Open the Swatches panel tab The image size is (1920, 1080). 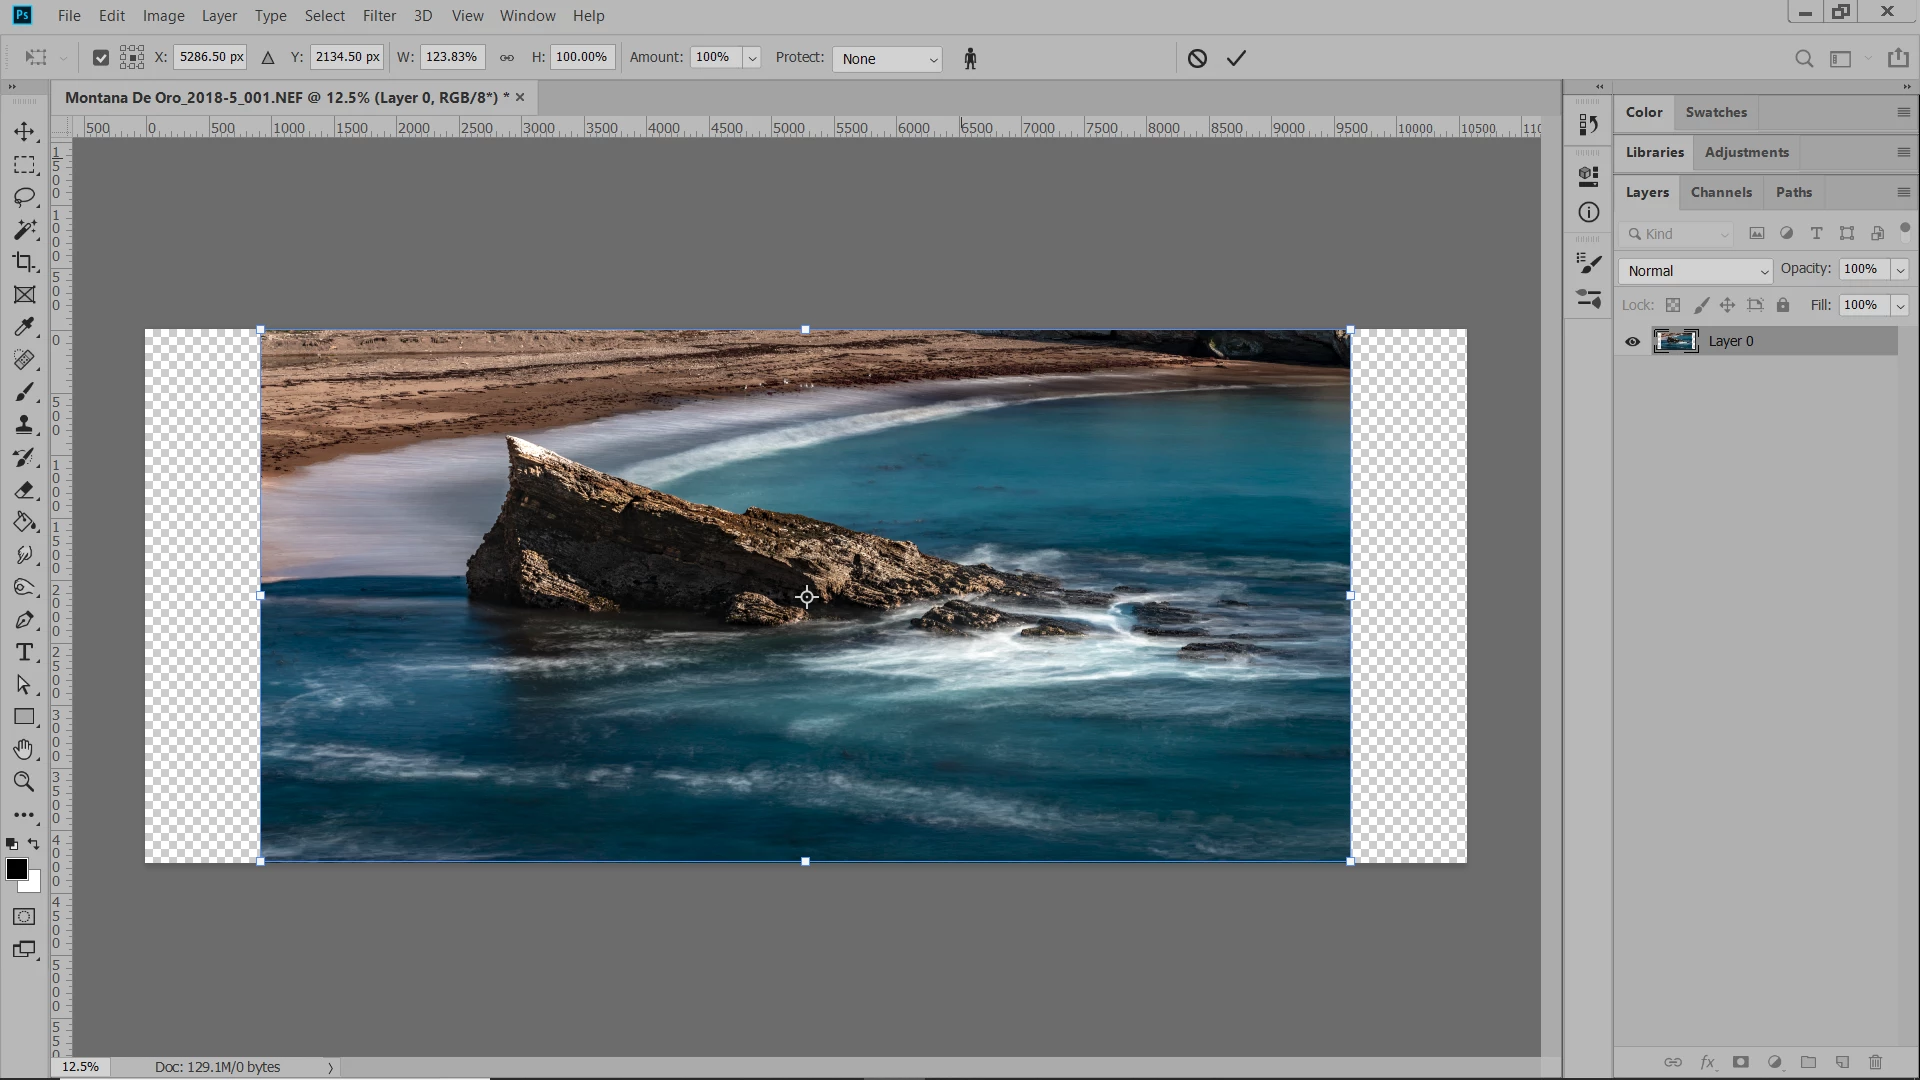1715,112
